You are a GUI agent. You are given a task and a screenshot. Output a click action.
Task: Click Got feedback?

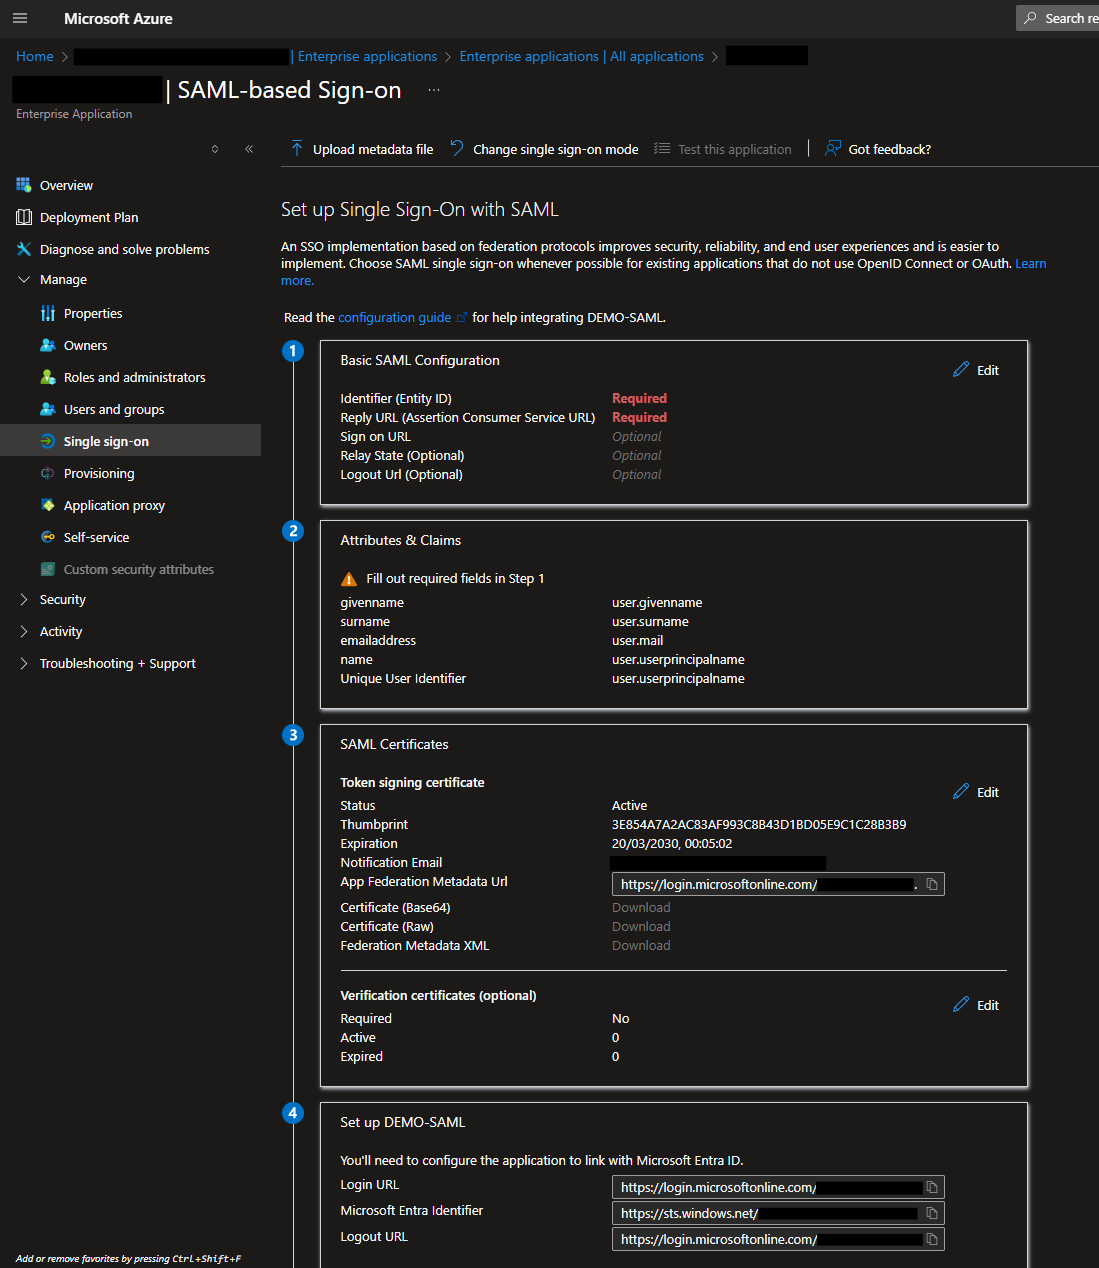(x=878, y=149)
